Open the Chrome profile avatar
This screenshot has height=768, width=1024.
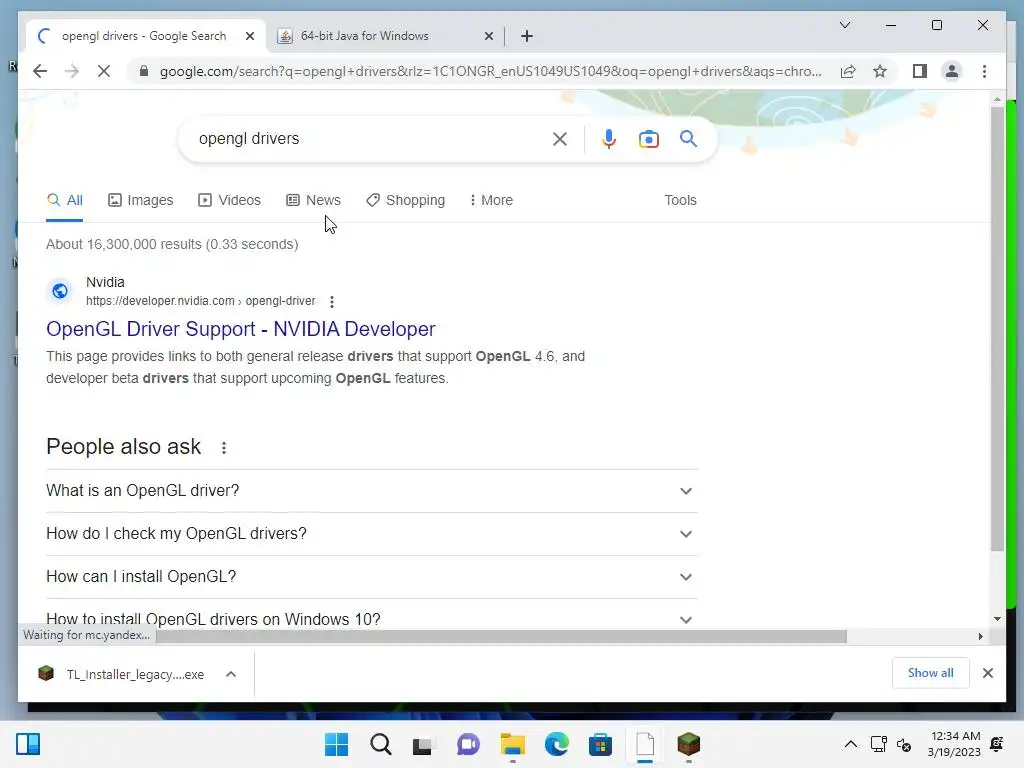(x=952, y=71)
